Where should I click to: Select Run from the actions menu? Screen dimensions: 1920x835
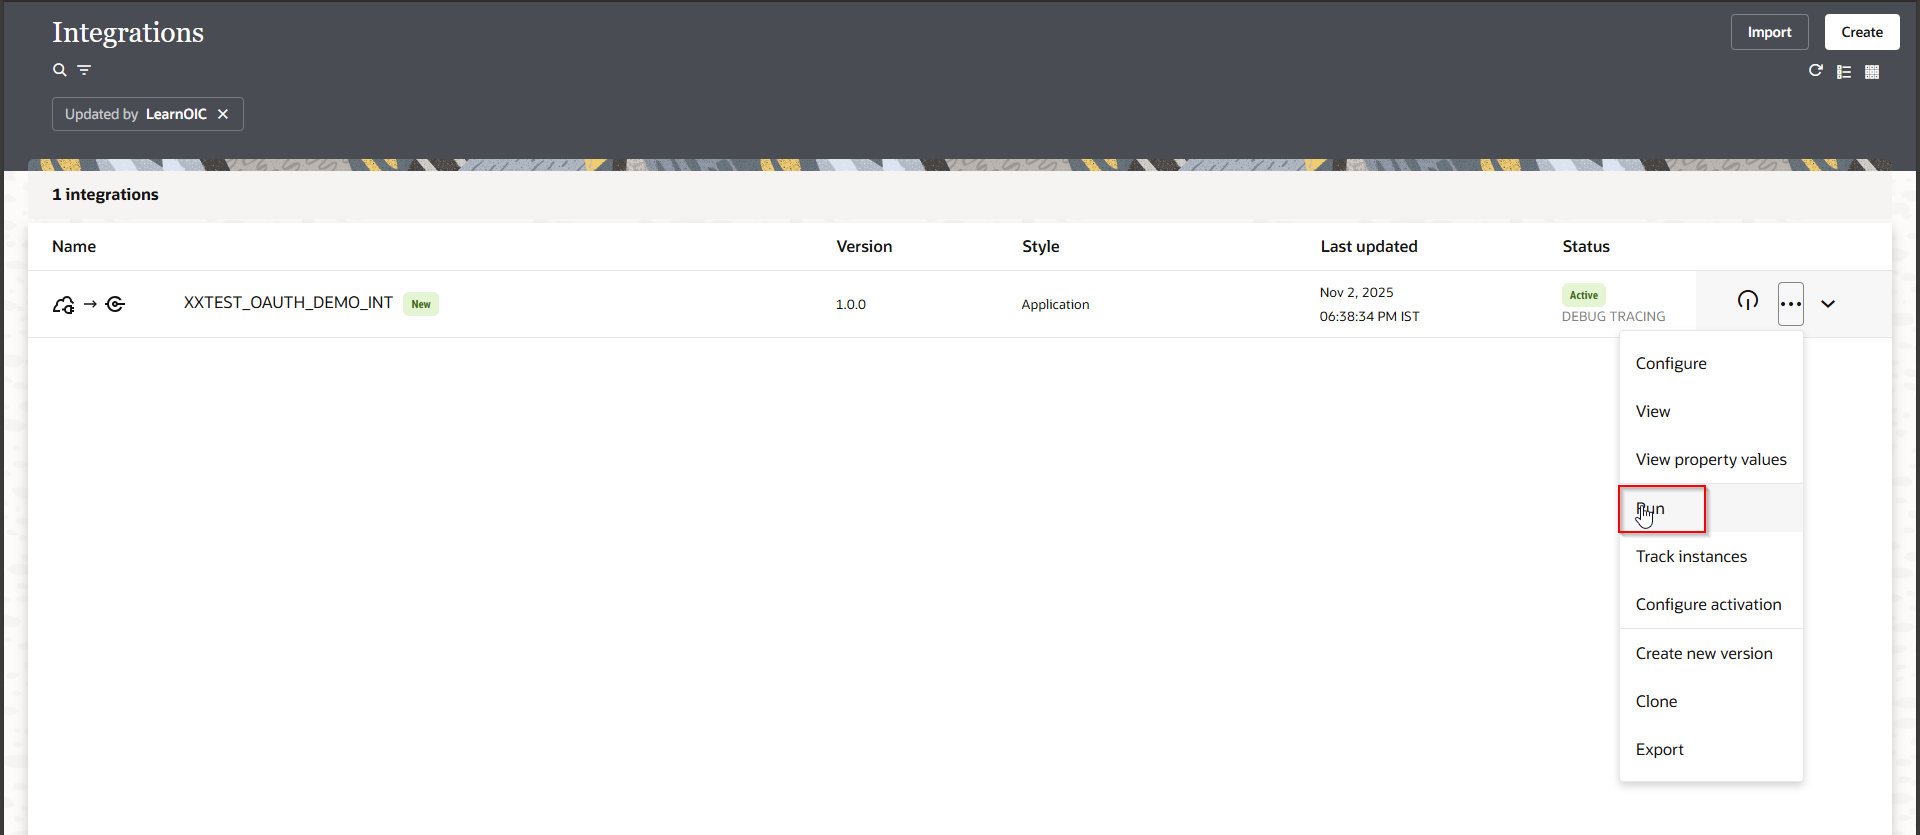tap(1651, 509)
